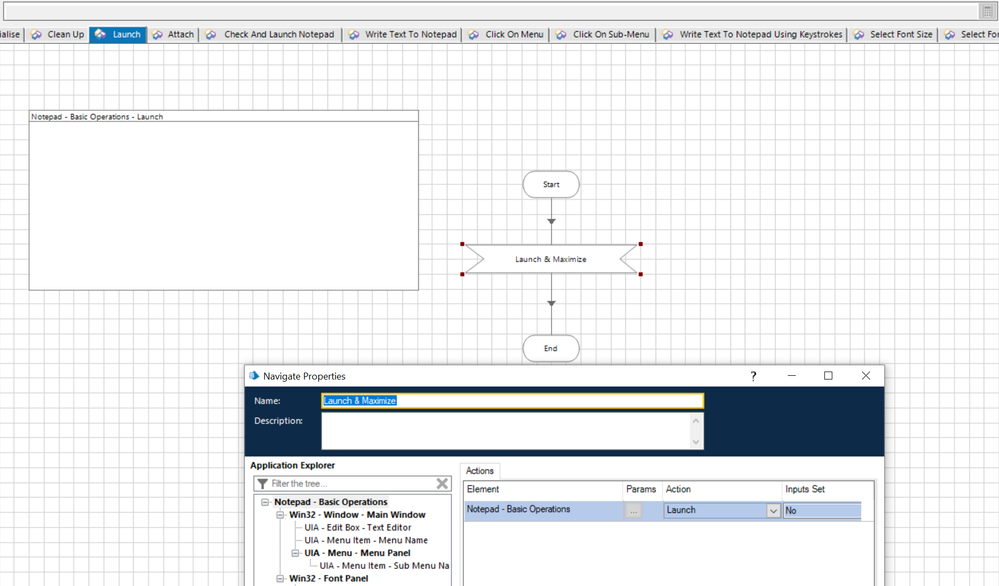
Task: Click the Attach tab page icon
Action: [x=157, y=34]
